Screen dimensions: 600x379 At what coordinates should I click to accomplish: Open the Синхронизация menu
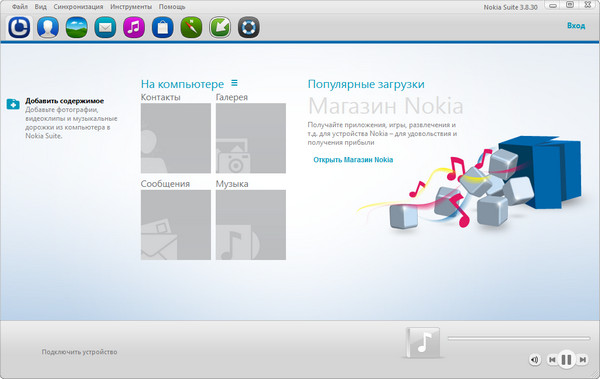point(78,7)
